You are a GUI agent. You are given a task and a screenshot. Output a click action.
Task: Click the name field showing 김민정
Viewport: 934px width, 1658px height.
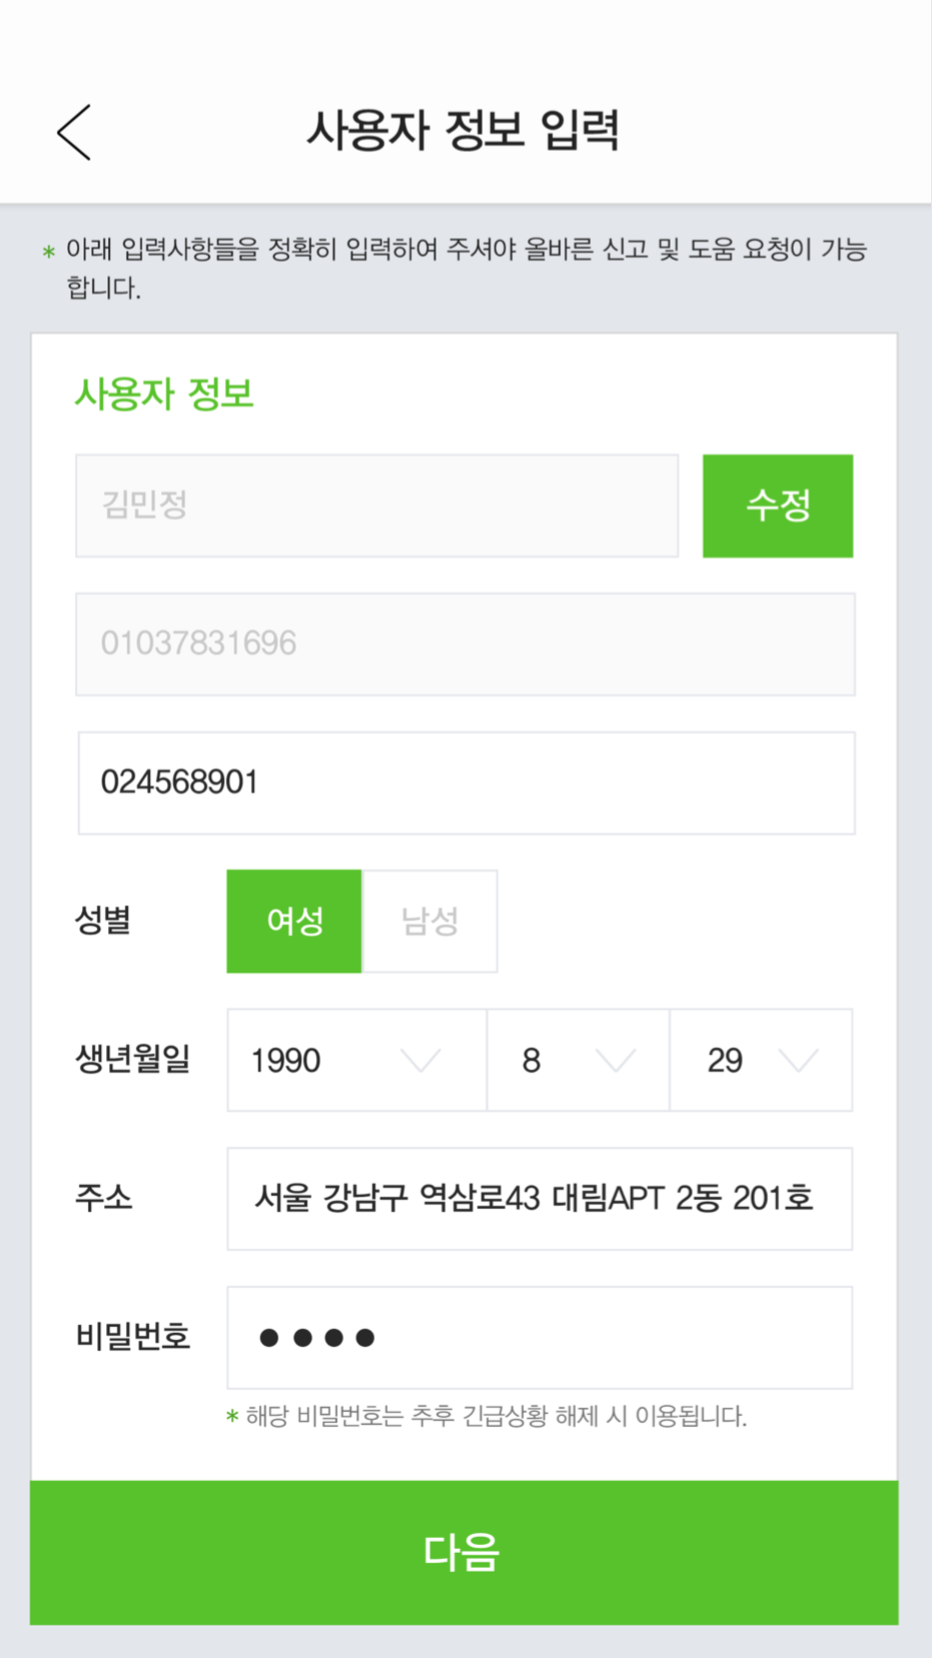377,506
